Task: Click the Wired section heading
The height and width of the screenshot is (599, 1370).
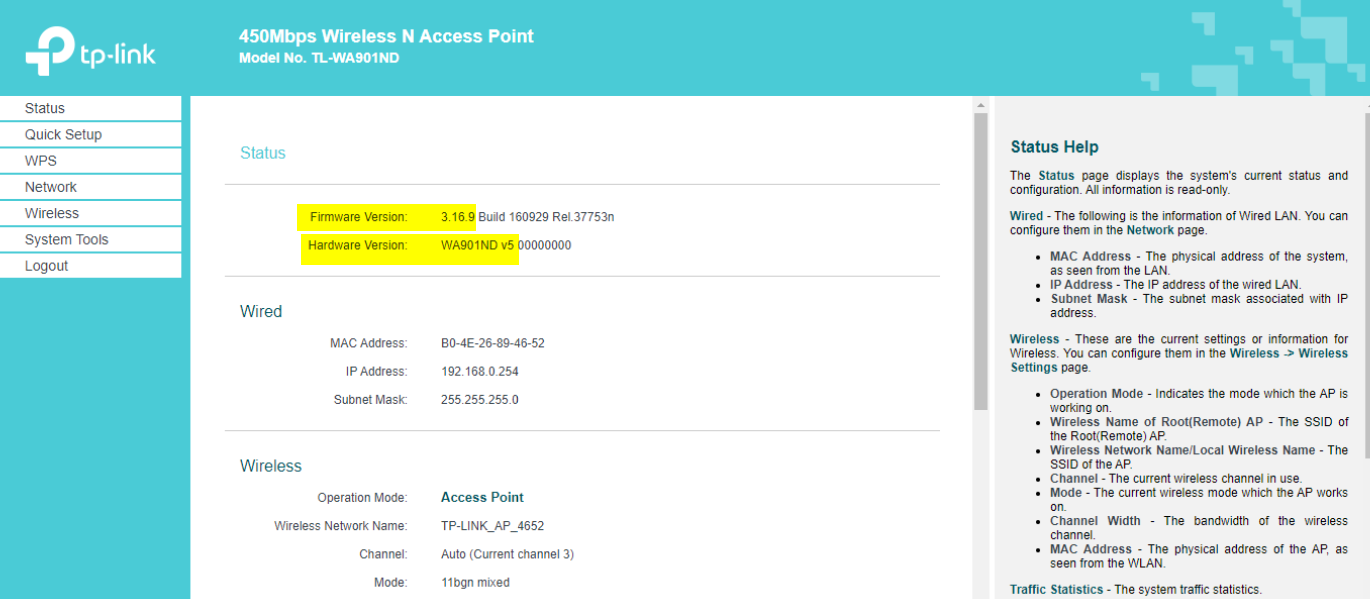Action: click(261, 312)
